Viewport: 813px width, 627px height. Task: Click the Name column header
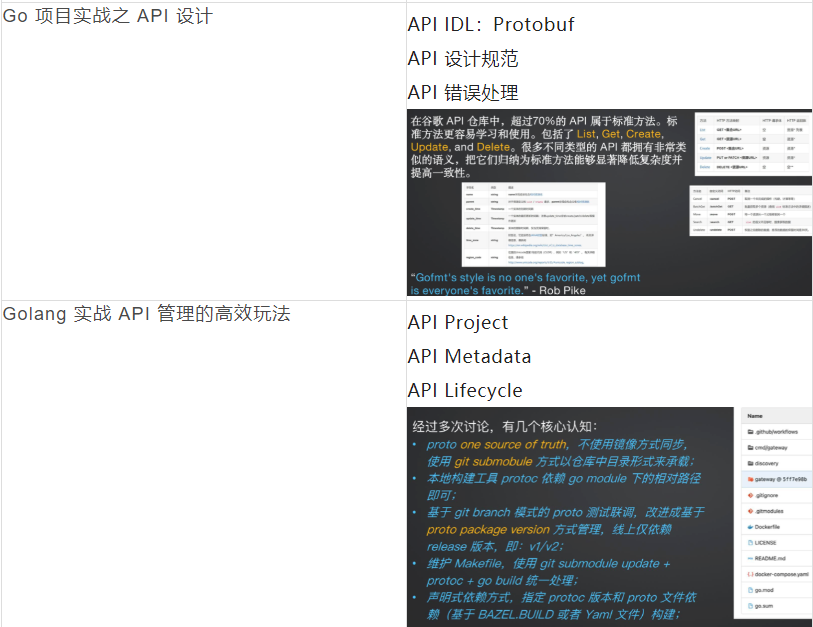(755, 415)
